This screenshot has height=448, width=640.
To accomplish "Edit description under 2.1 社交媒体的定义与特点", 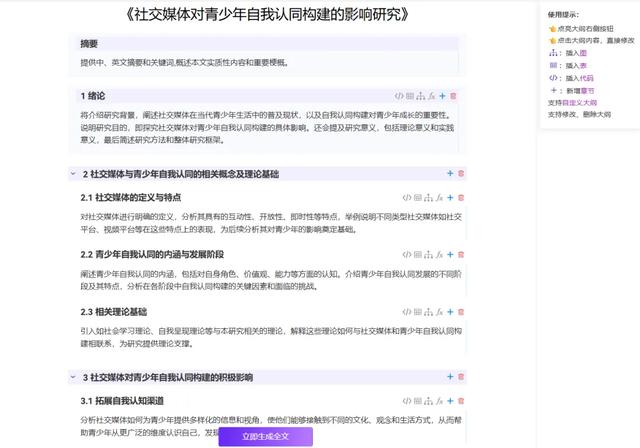I will click(271, 223).
